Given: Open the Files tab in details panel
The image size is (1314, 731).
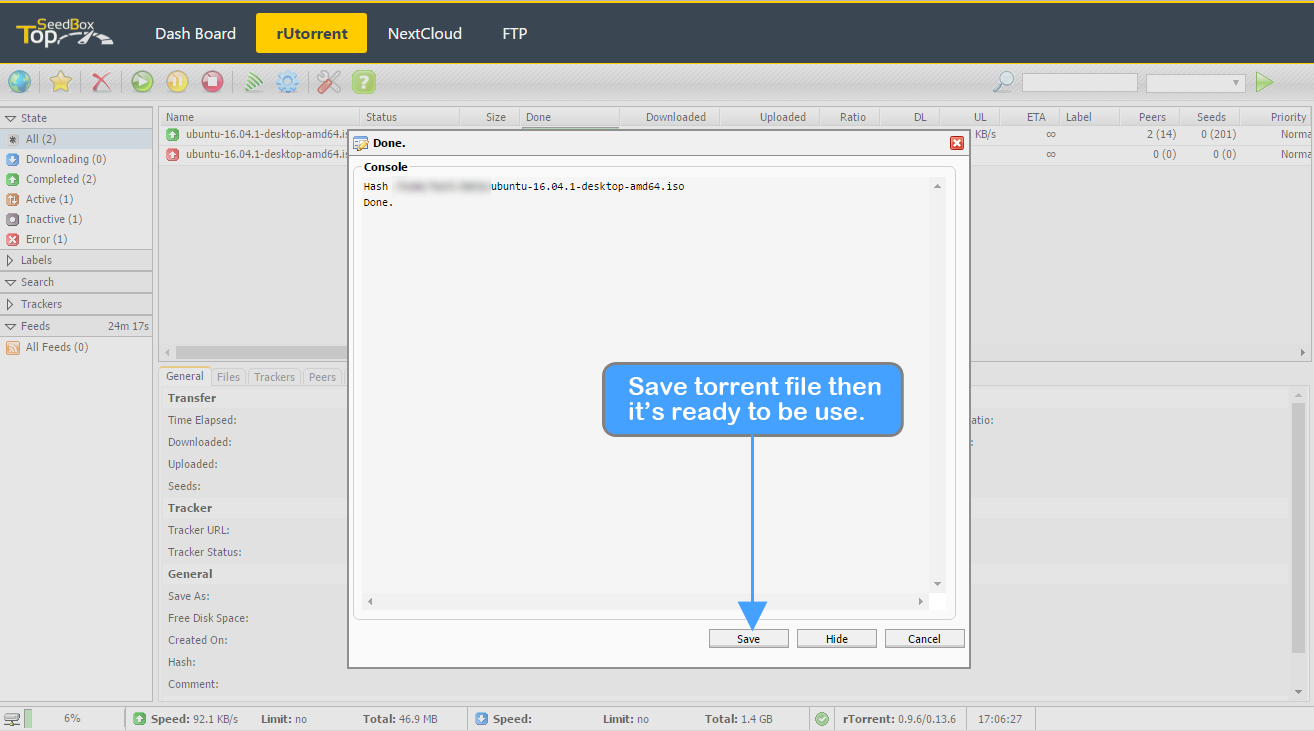Looking at the screenshot, I should pyautogui.click(x=228, y=377).
